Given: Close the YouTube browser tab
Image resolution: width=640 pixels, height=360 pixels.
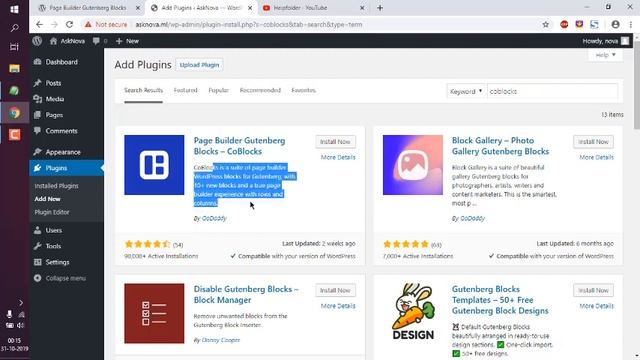Looking at the screenshot, I should click(x=362, y=8).
